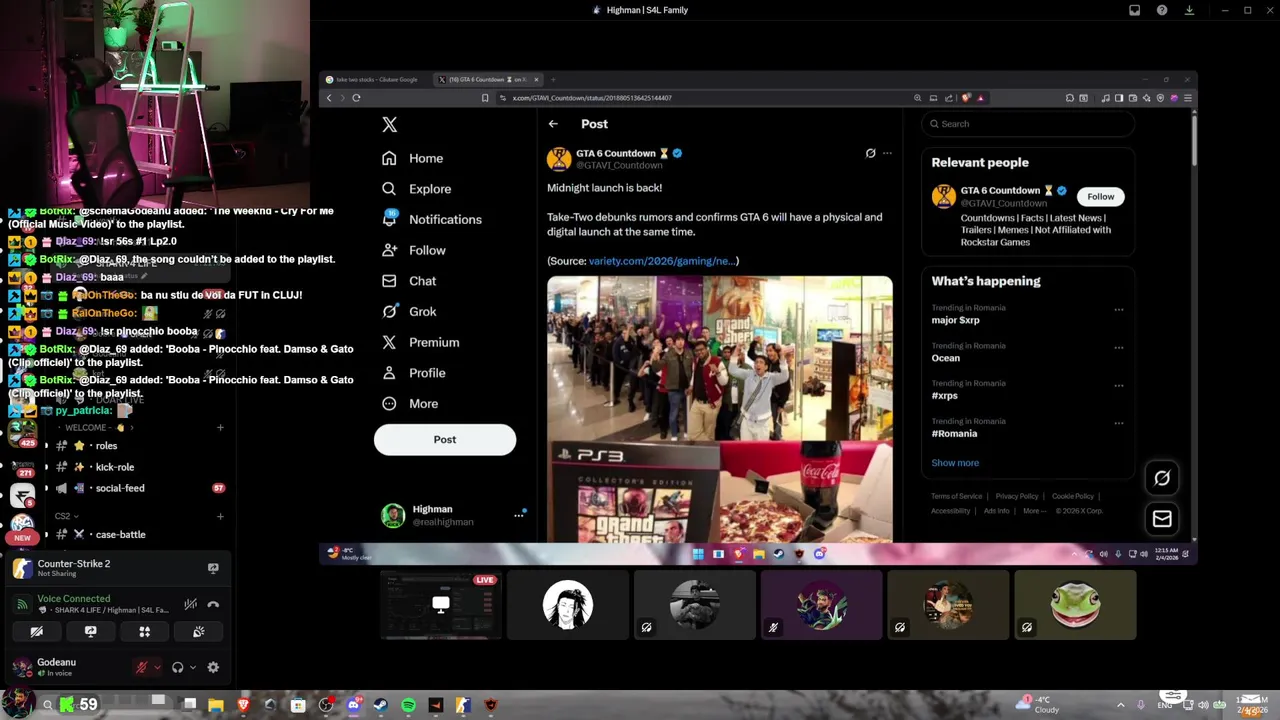Open Explore in X sidebar
Image resolution: width=1280 pixels, height=720 pixels.
click(416, 189)
